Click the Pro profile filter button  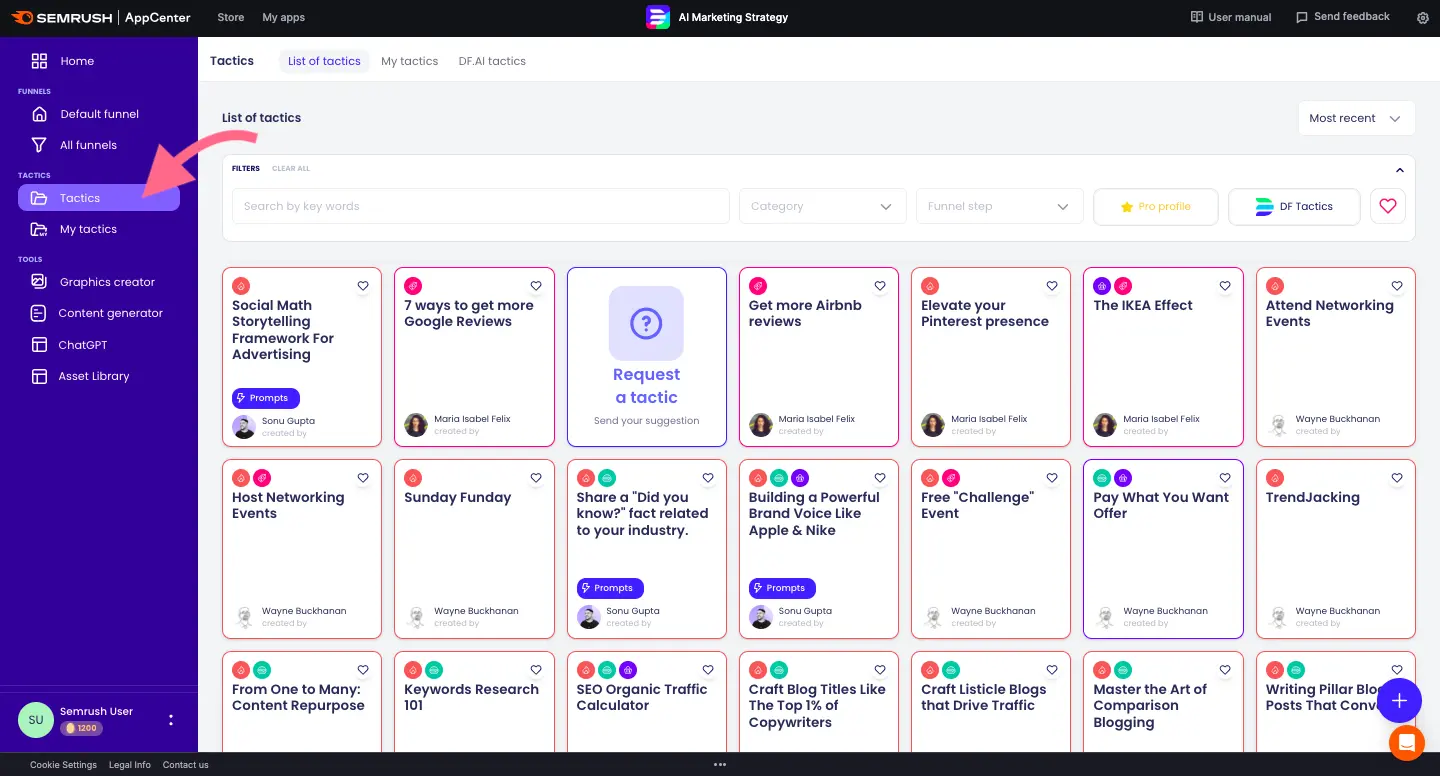click(x=1155, y=206)
